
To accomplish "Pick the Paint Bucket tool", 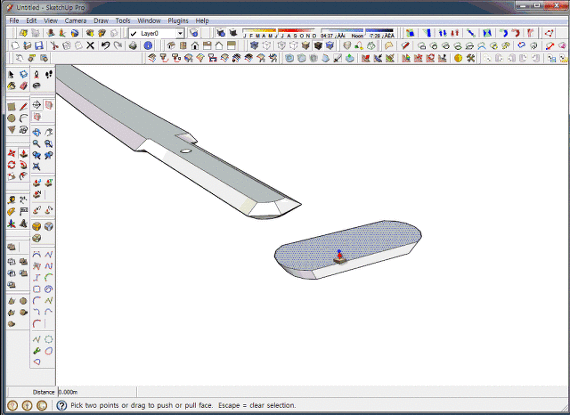I will [x=12, y=86].
